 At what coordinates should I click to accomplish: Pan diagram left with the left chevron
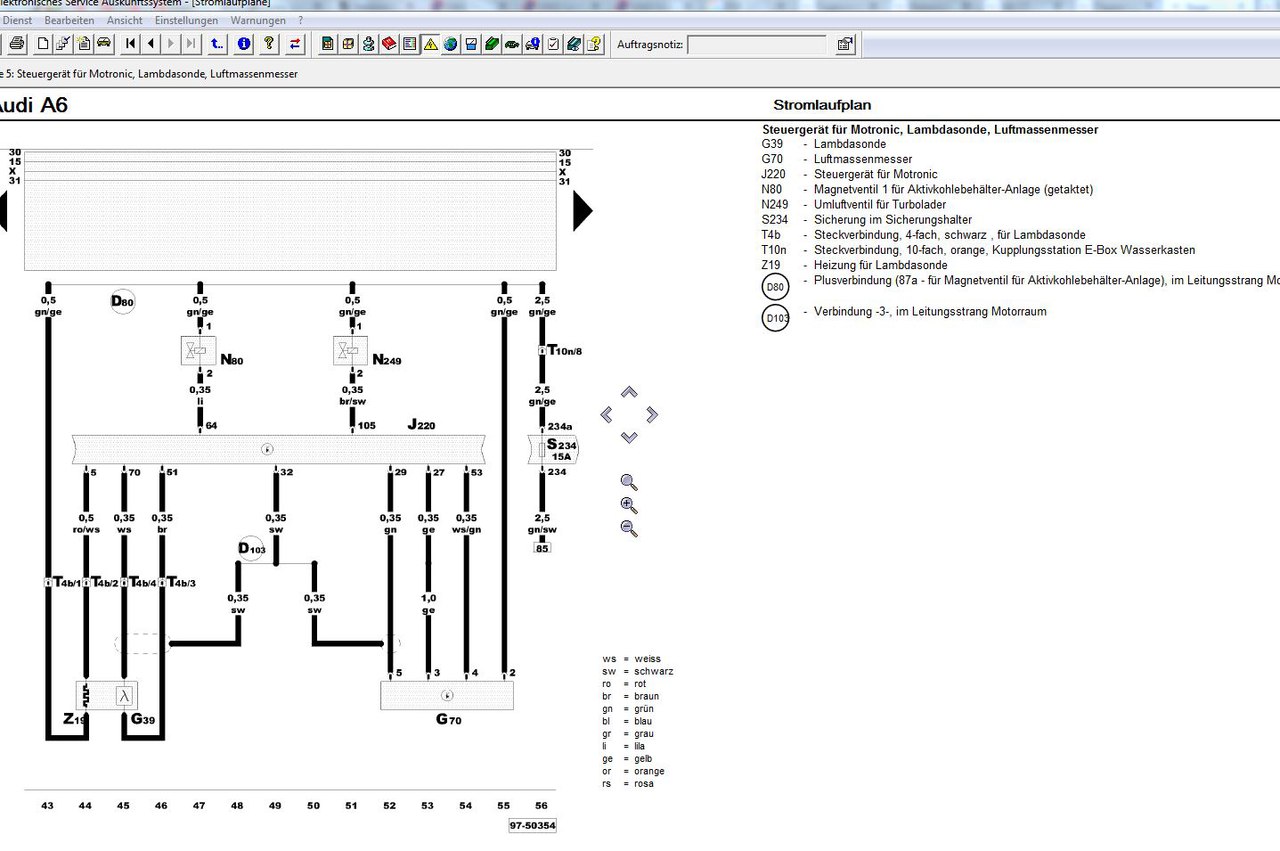coord(606,414)
